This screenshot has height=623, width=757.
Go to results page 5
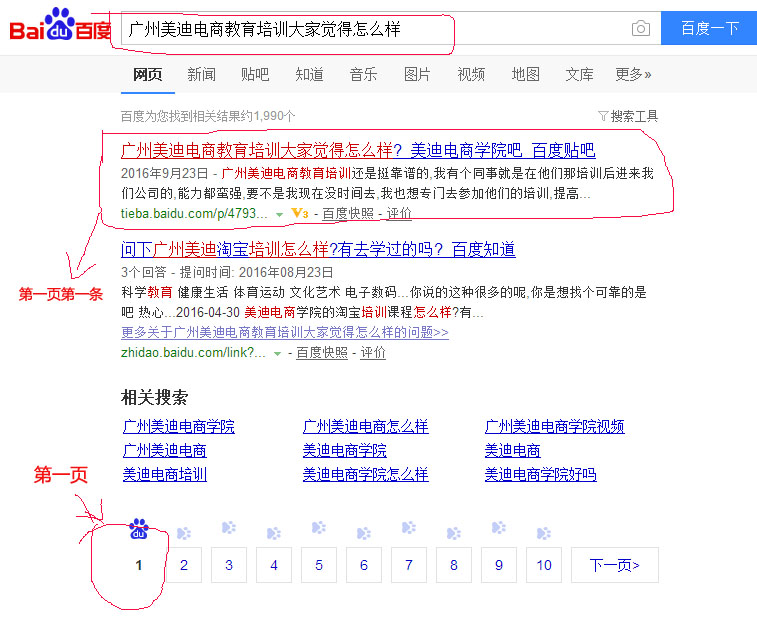coord(319,565)
